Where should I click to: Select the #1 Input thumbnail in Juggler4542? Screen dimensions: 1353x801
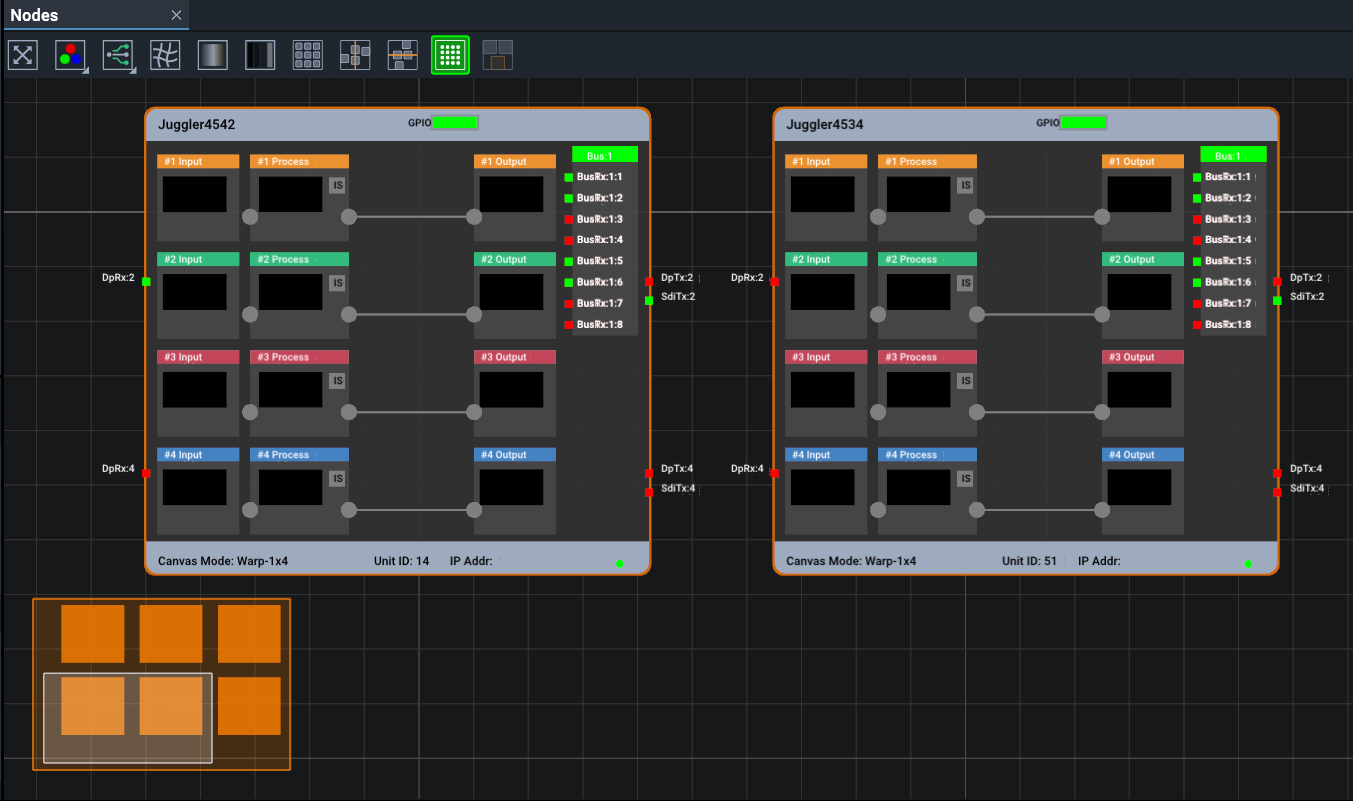pyautogui.click(x=195, y=194)
